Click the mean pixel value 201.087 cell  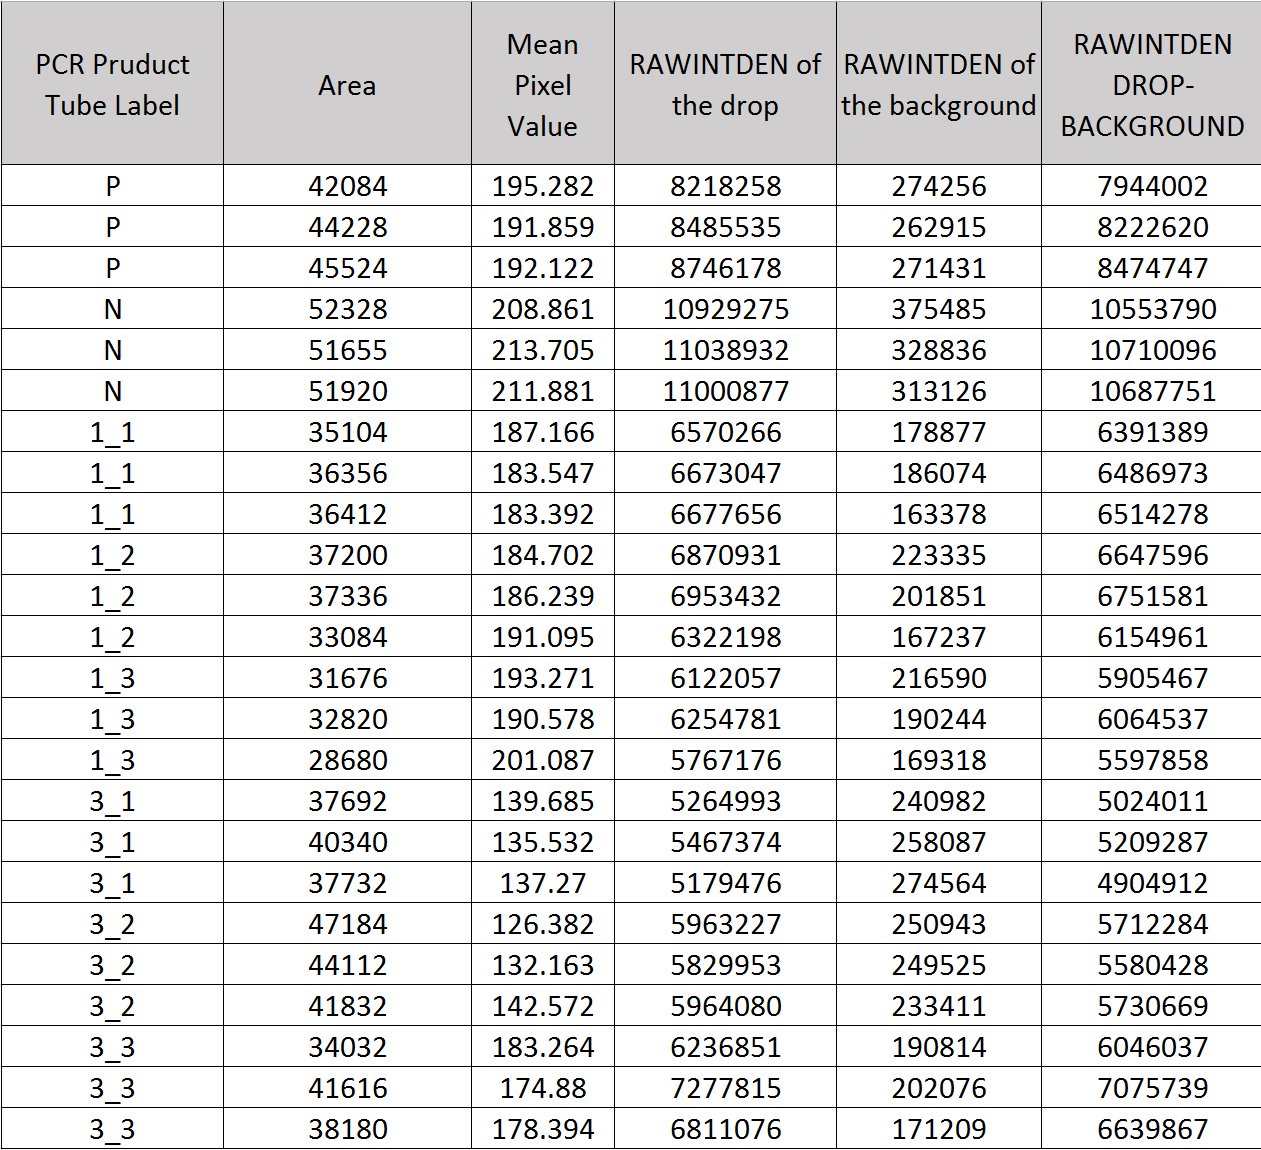click(542, 760)
